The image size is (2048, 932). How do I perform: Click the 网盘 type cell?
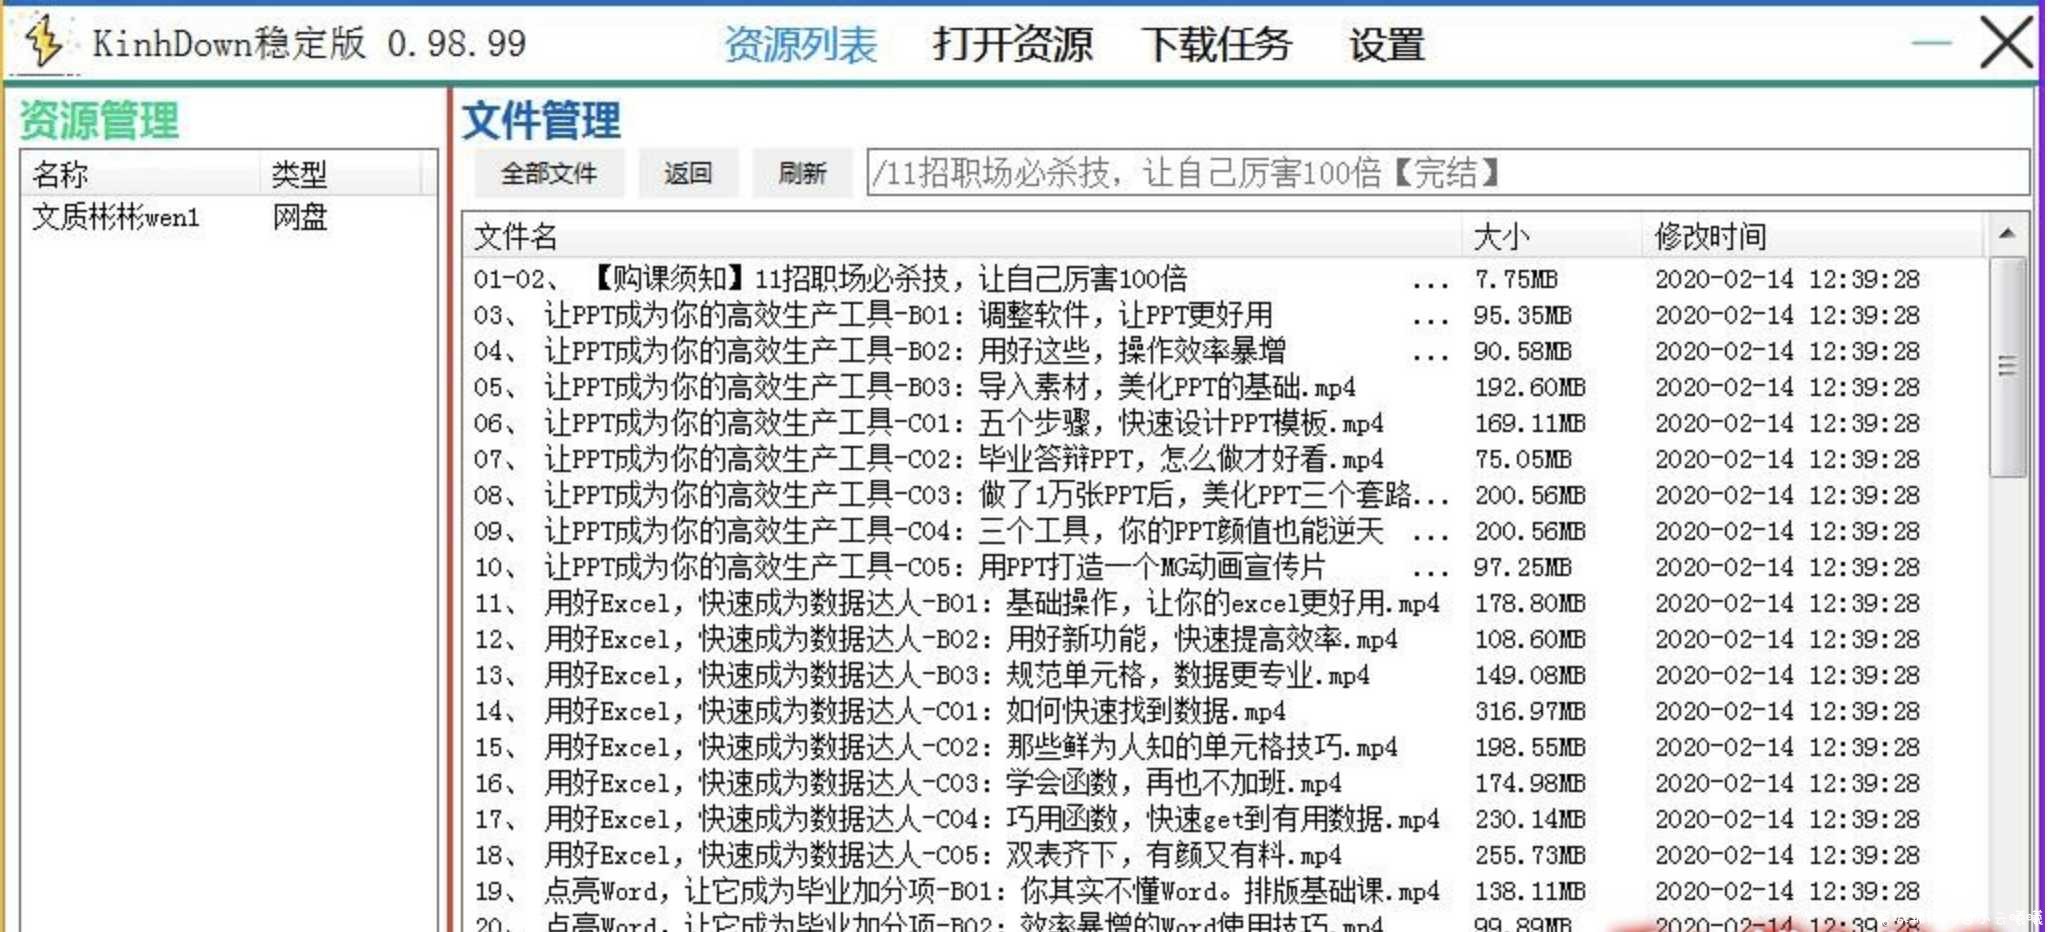tap(300, 217)
